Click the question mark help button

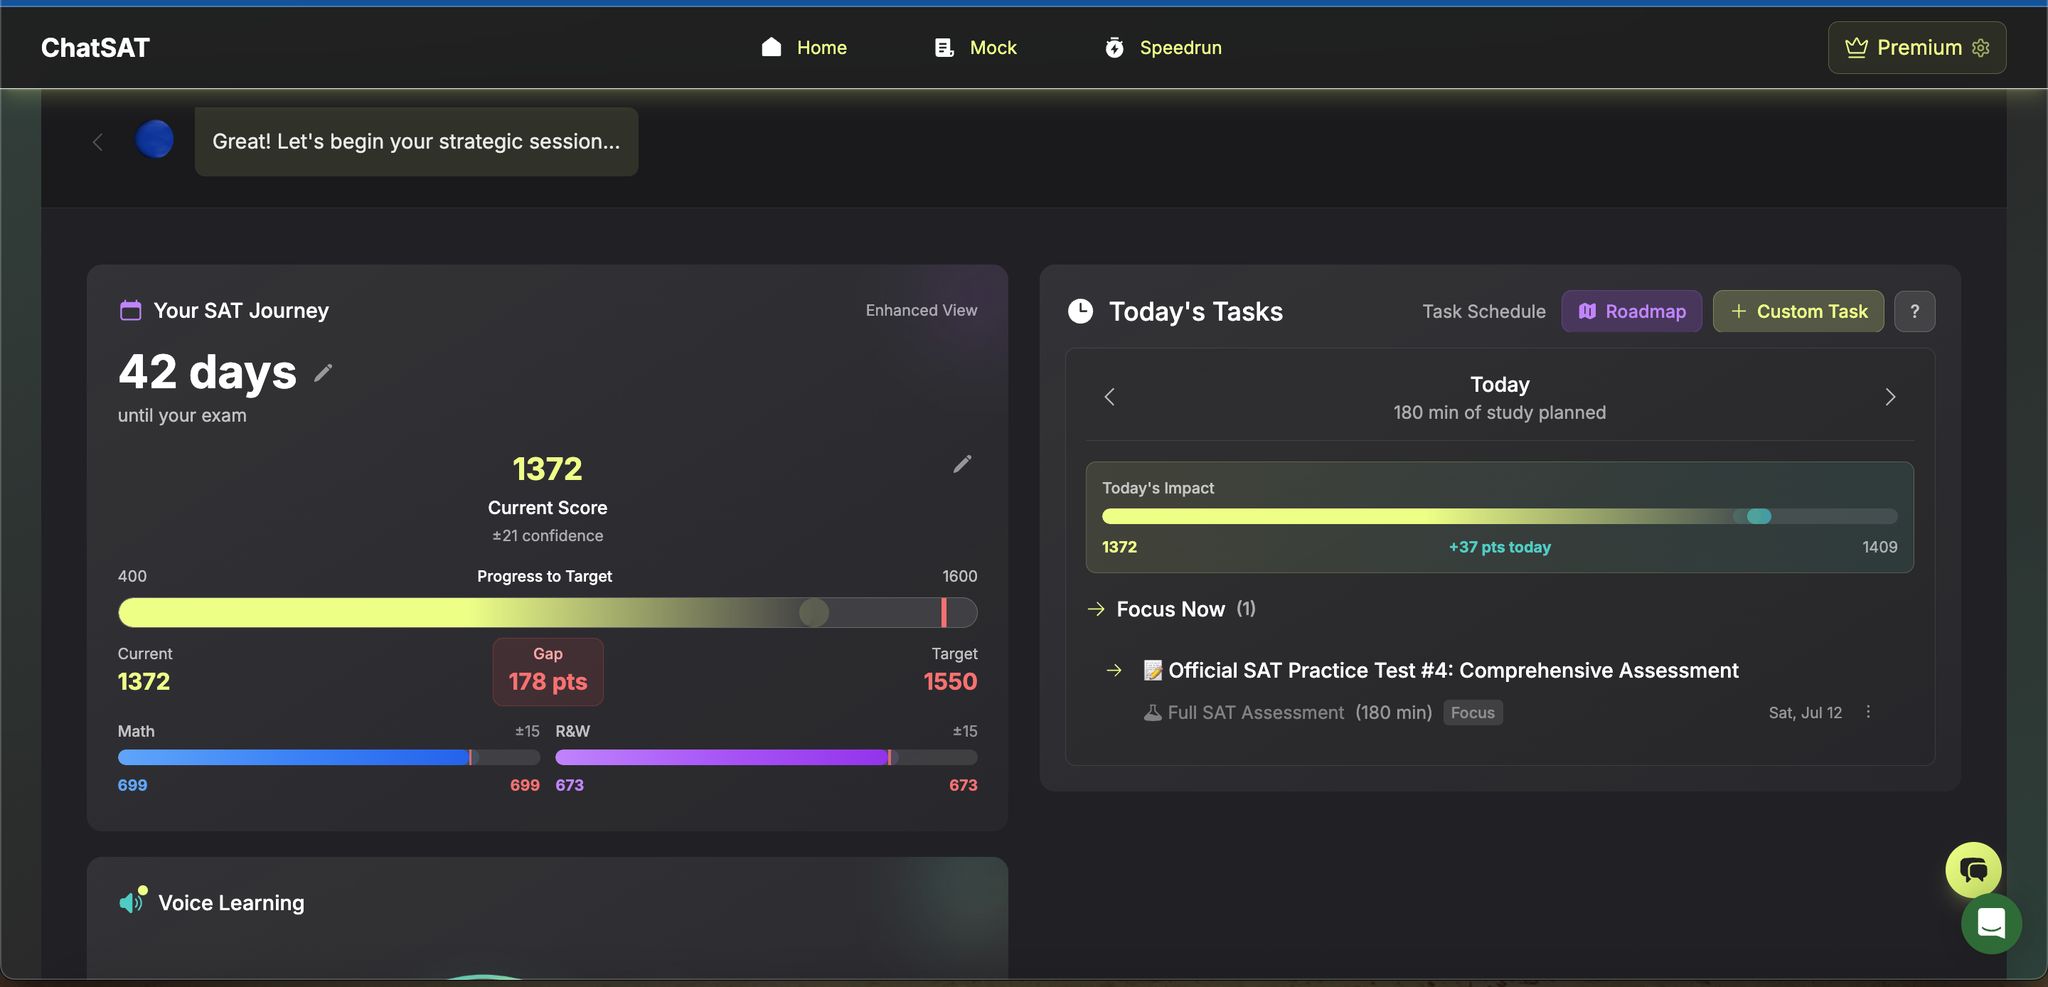1914,312
